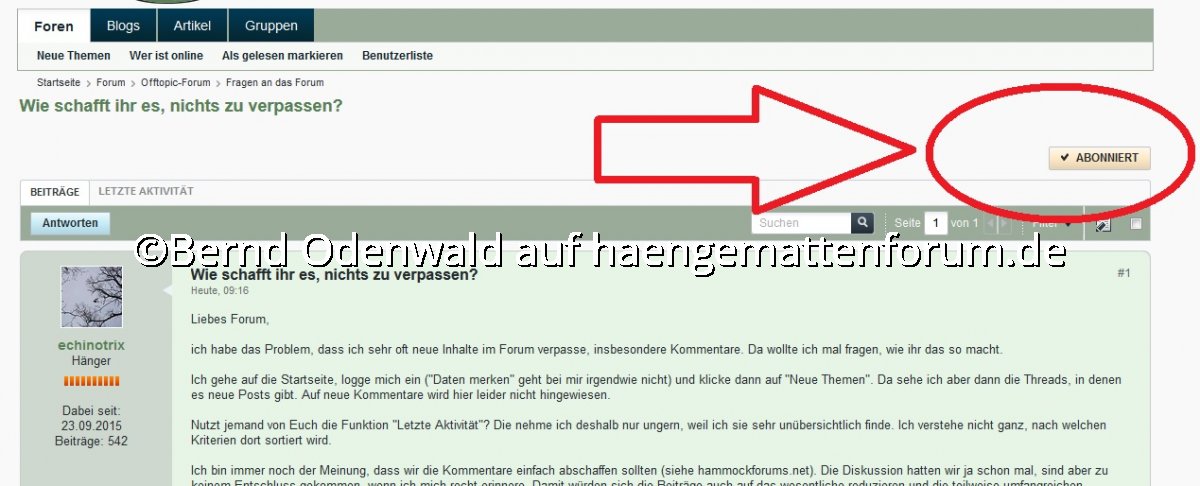Switch to the Blogs tab
This screenshot has width=1200, height=486.
[123, 26]
